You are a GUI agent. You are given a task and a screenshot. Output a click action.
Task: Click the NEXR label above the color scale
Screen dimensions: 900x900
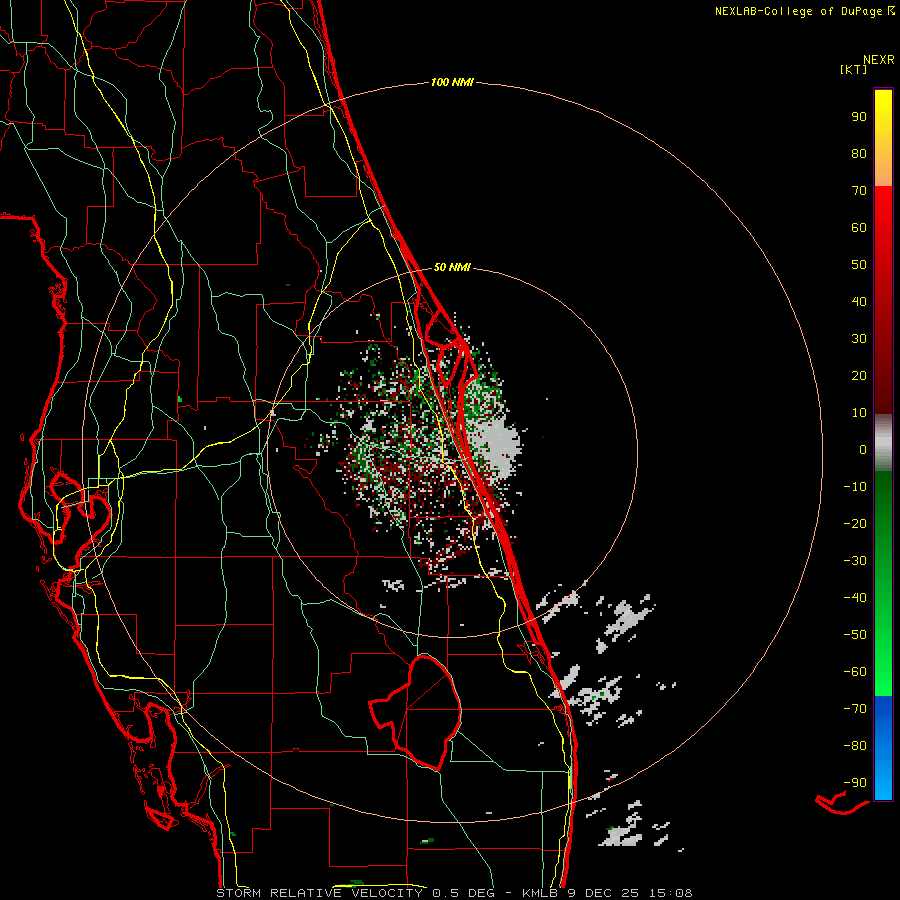[x=878, y=60]
